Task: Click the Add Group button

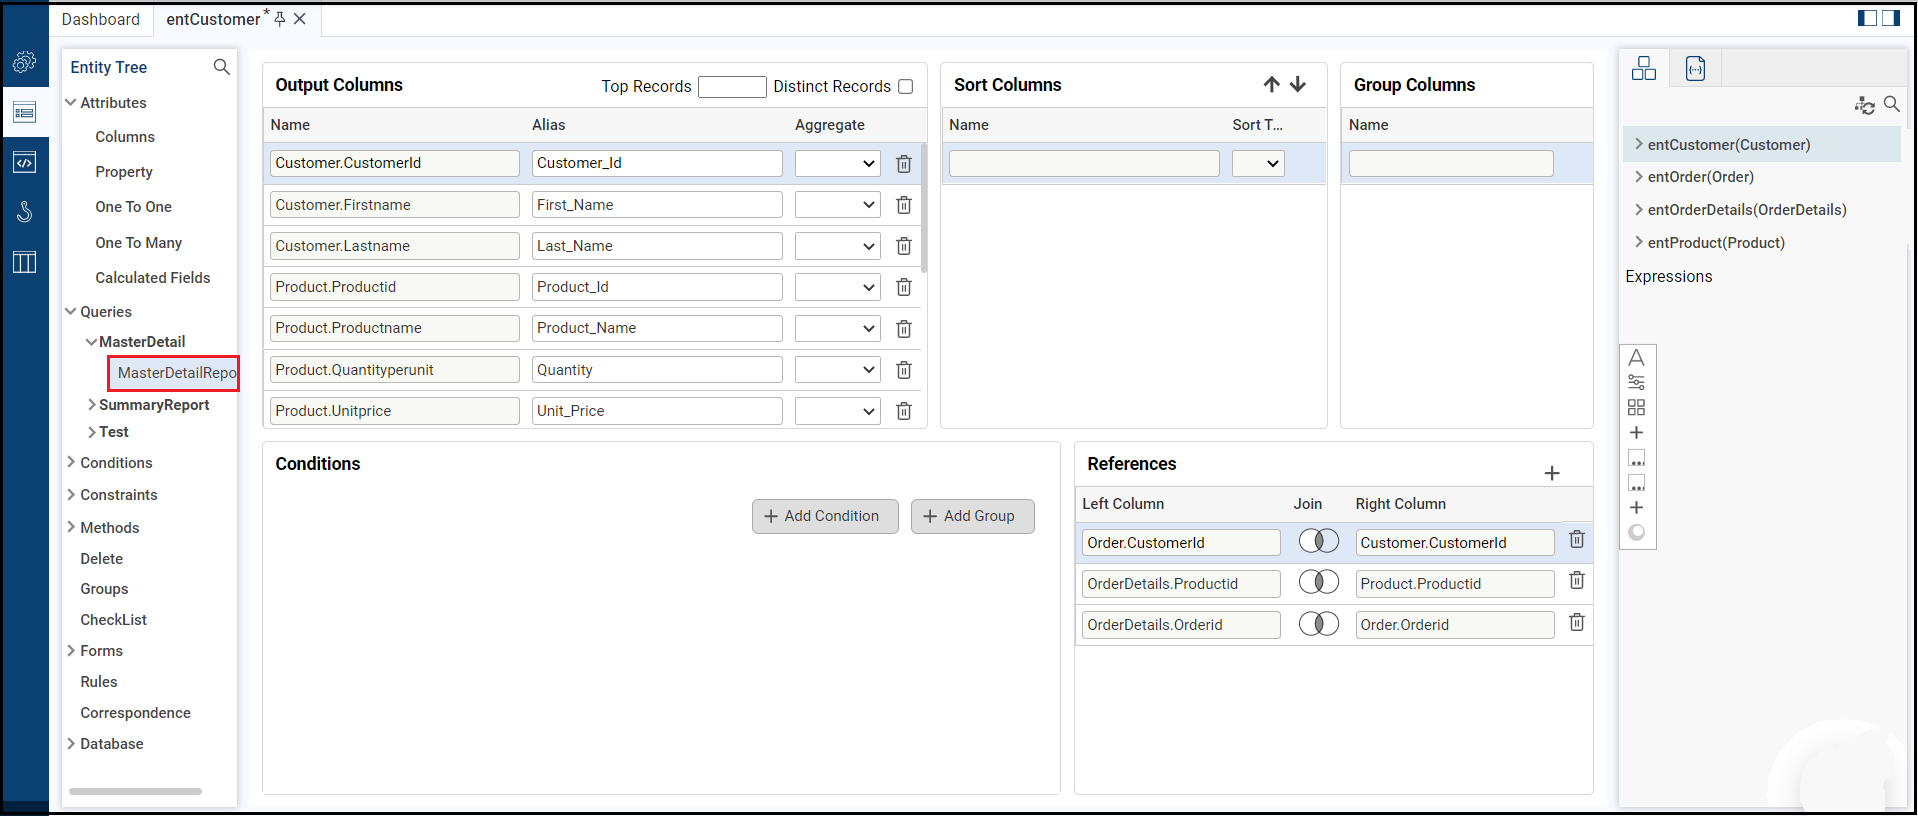Action: pos(971,516)
